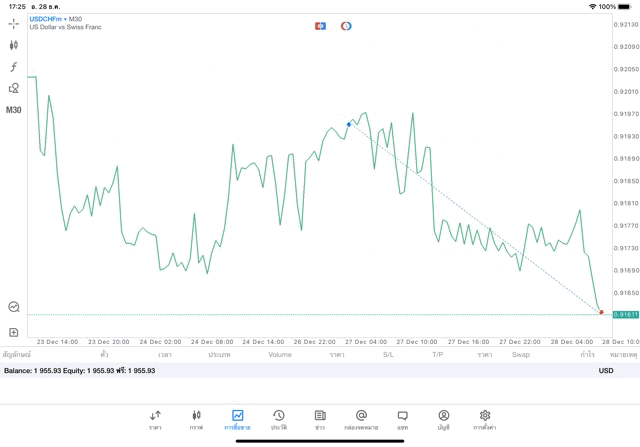Open the candlestick chart type settings
Screen dimensions: 640x447
[14, 45]
